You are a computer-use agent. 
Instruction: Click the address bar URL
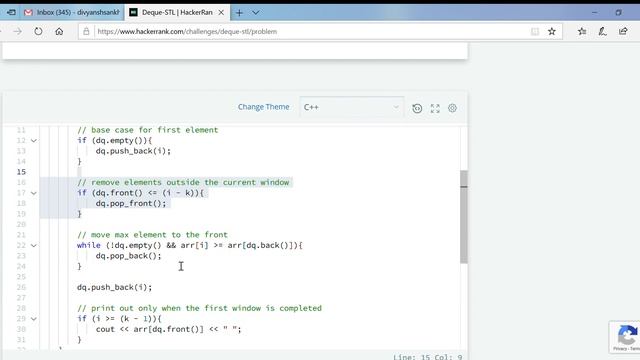point(187,31)
